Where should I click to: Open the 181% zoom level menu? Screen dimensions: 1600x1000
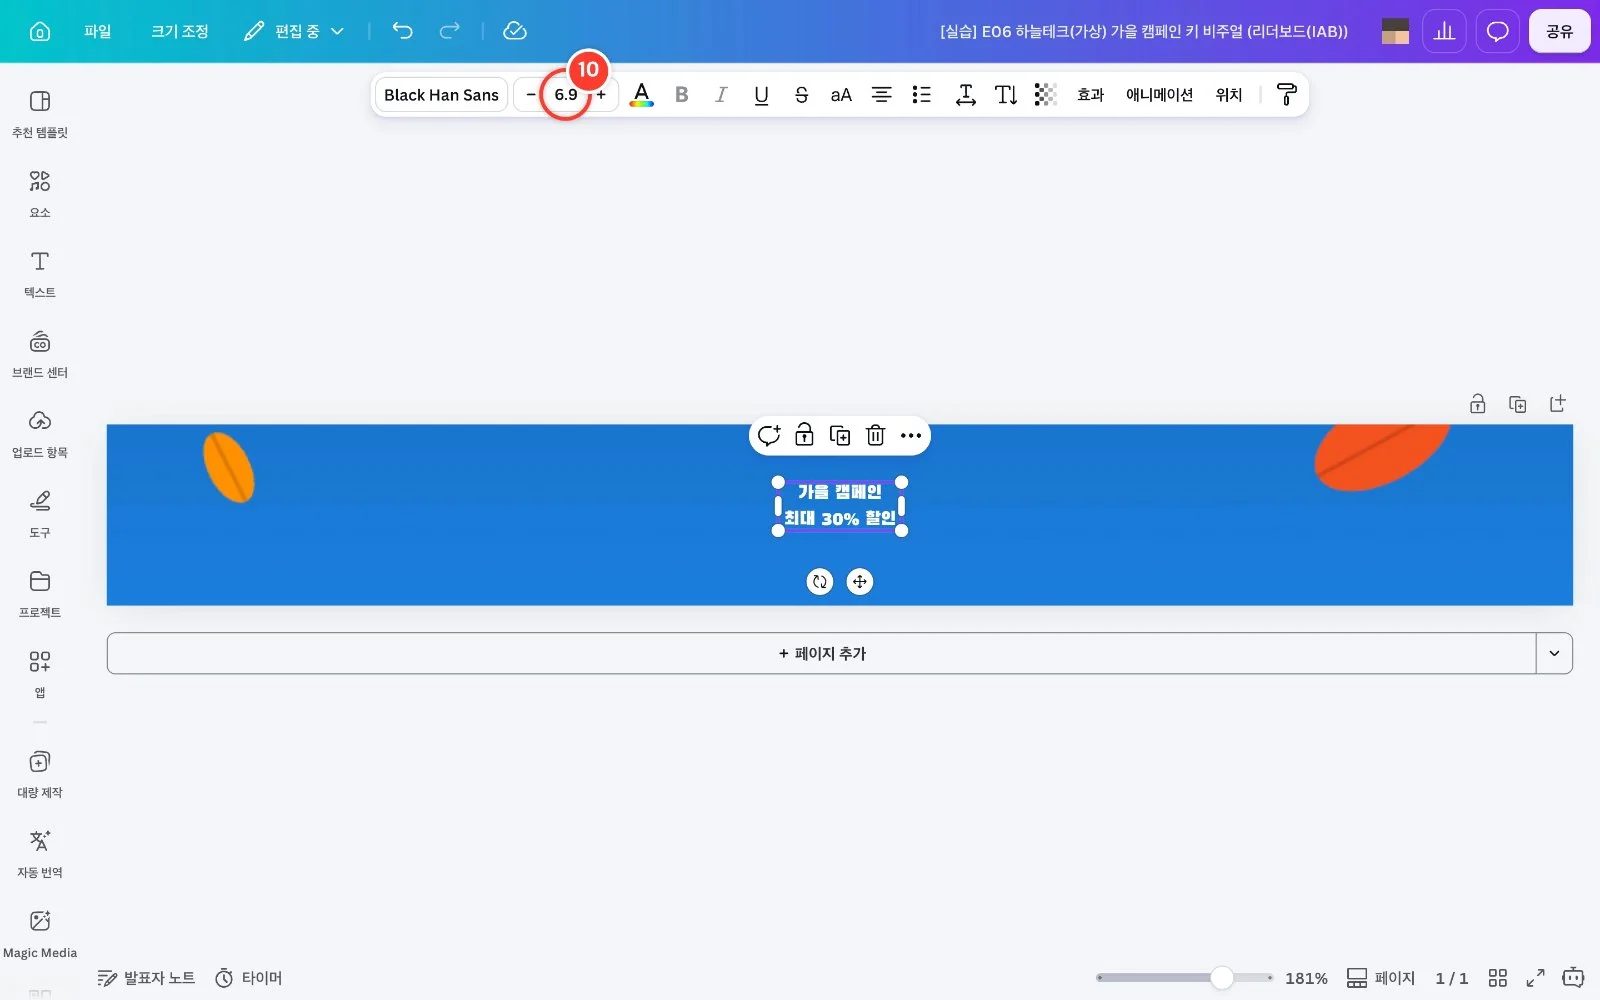1306,978
